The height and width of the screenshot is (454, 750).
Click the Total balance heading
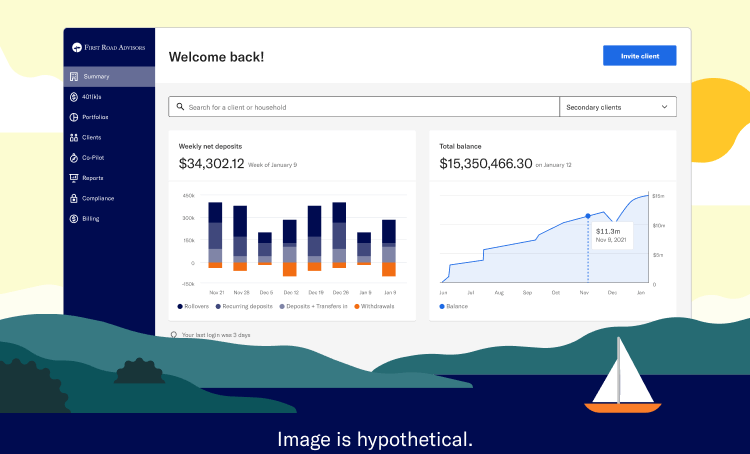click(460, 146)
